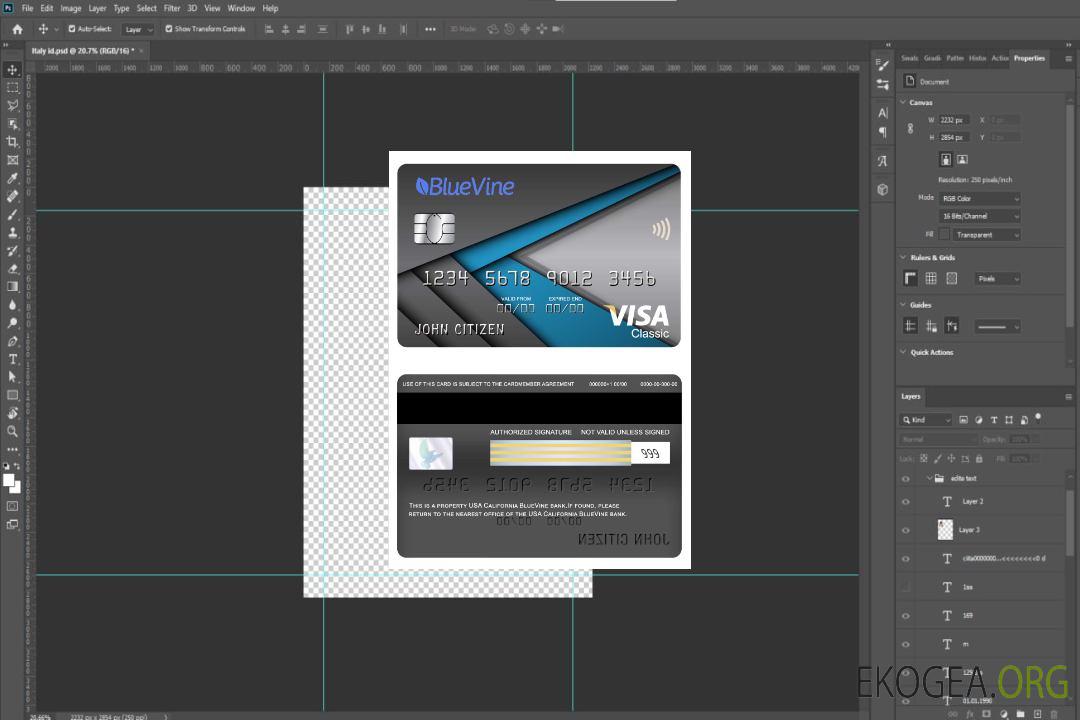Open the Auto-Select Layer dropdown
The image size is (1080, 720).
point(138,29)
